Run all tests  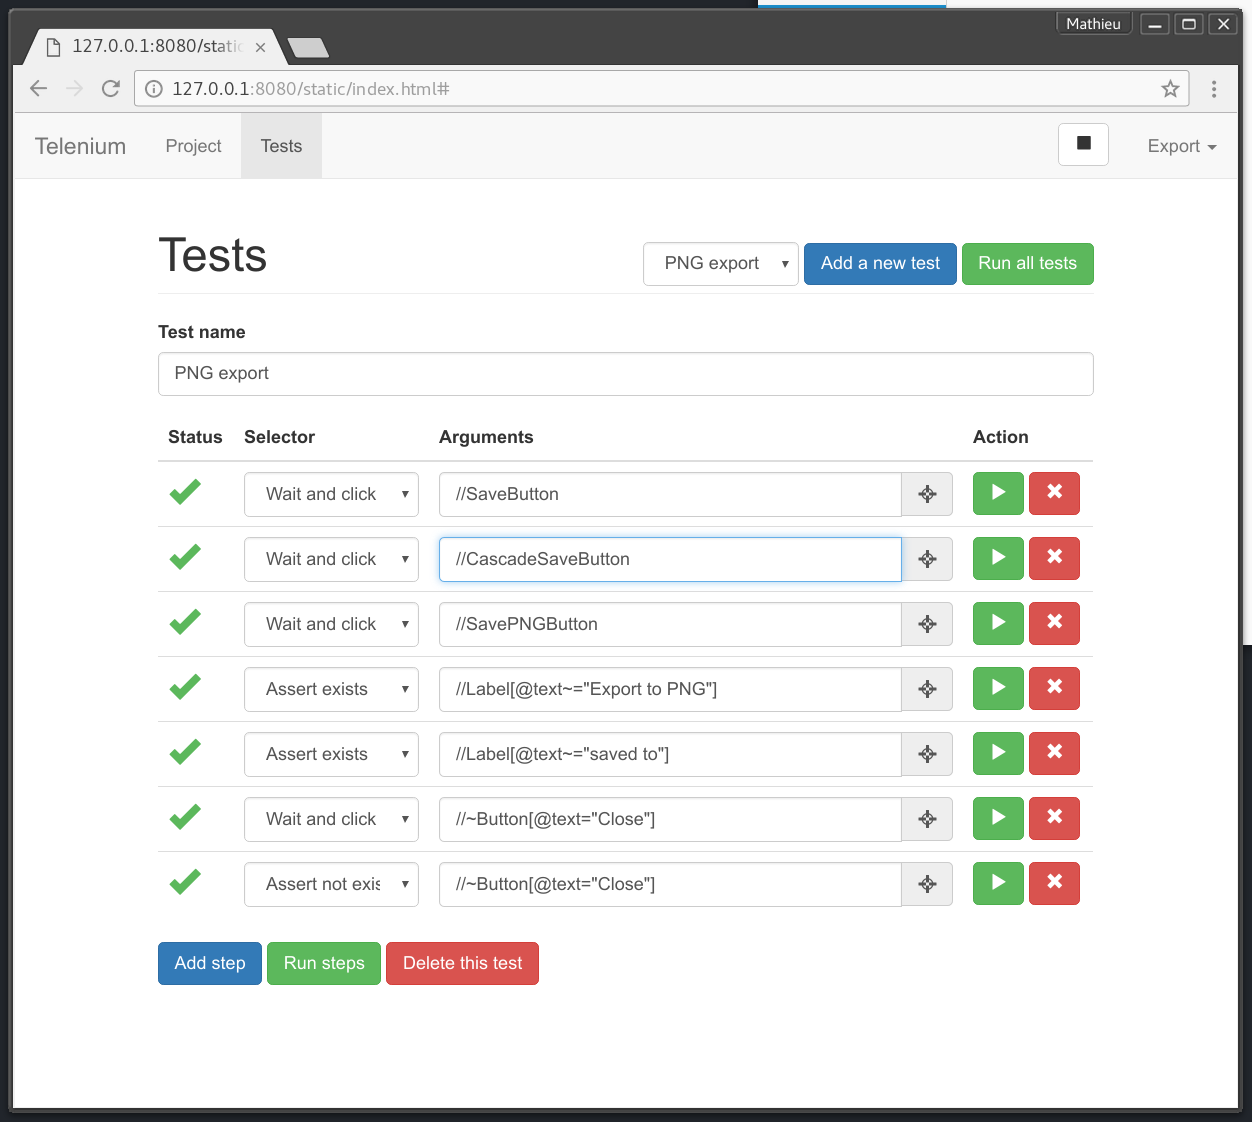click(1027, 263)
